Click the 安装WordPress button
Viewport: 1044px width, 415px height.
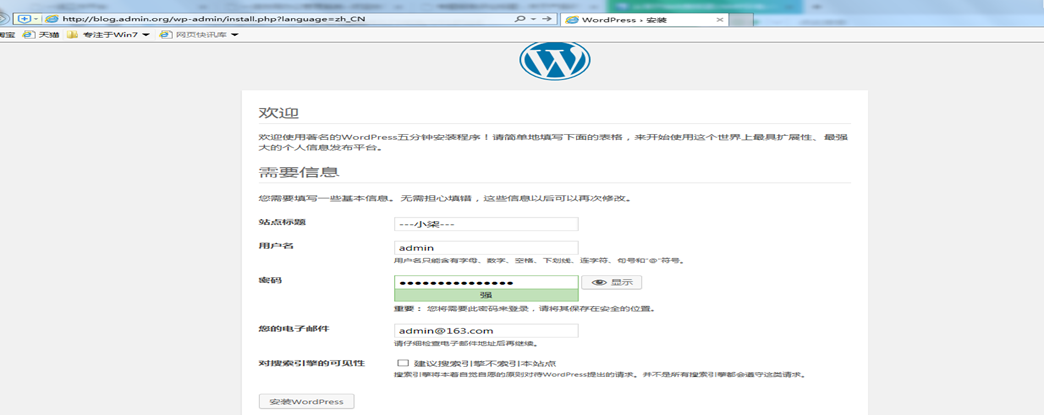(306, 402)
